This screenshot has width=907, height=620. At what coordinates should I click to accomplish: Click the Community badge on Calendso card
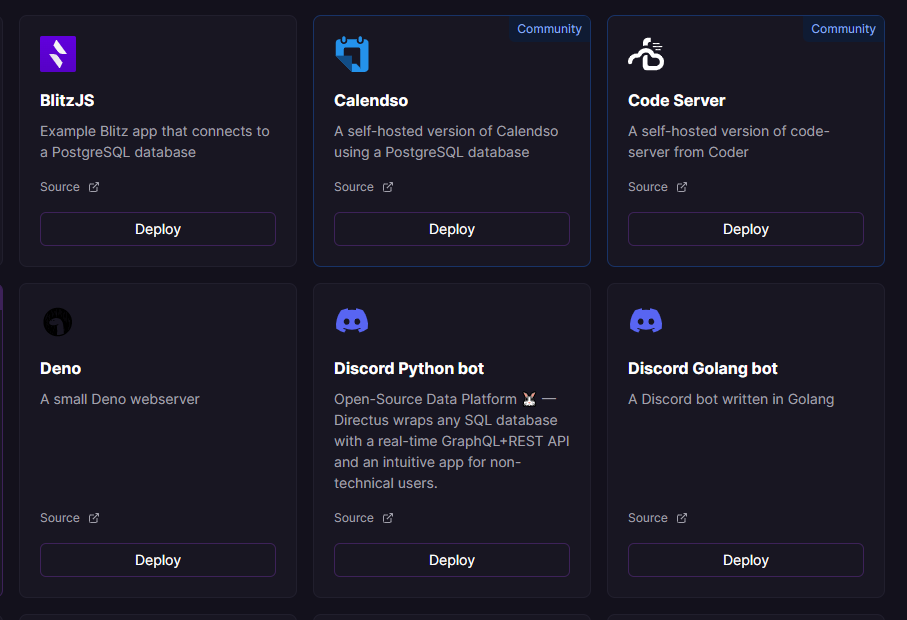(549, 29)
